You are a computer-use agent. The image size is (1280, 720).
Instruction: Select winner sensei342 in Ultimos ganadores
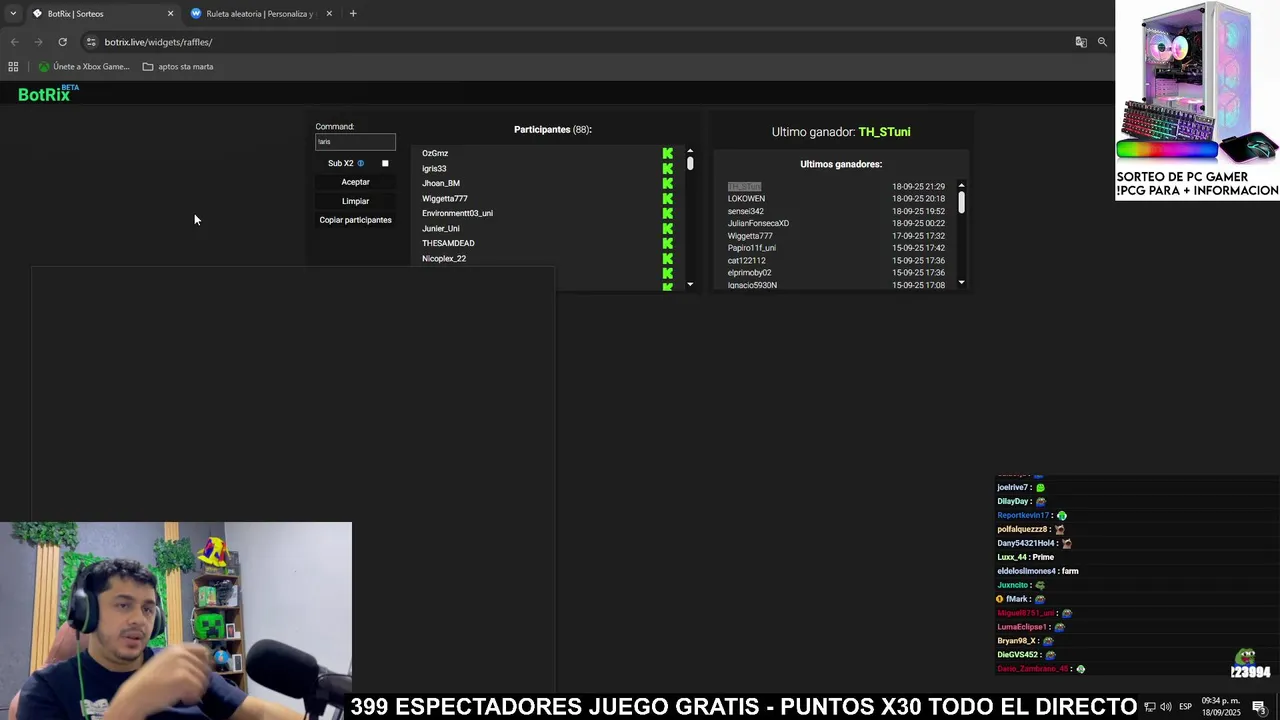pos(746,211)
